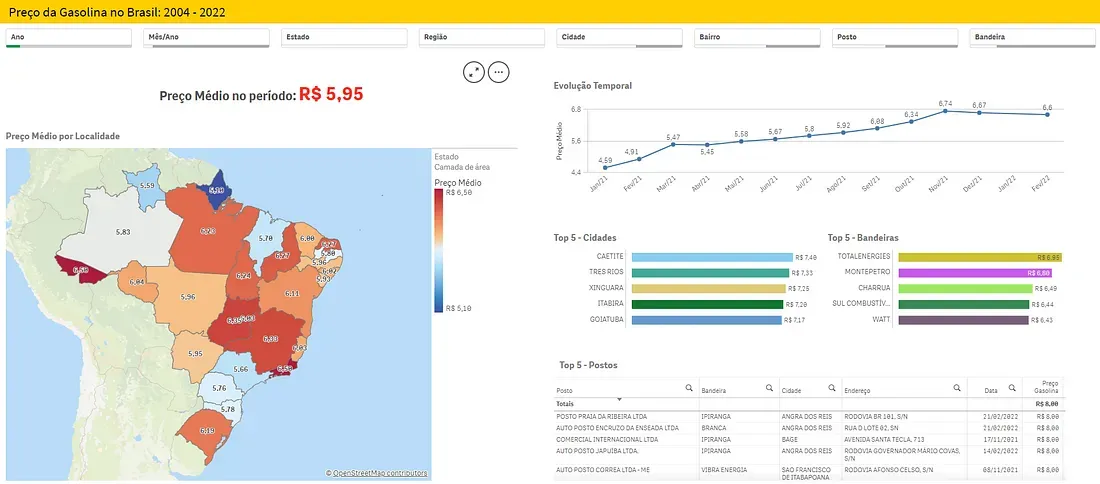Open the three-dots more options menu
The height and width of the screenshot is (484, 1100).
499,72
